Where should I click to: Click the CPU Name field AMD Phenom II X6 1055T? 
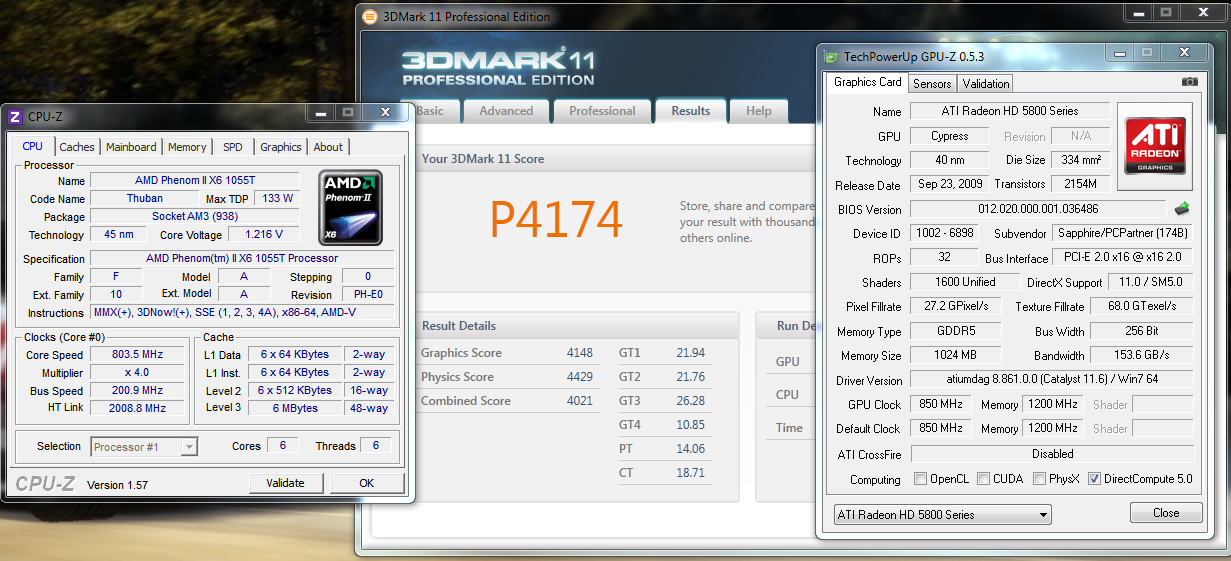(x=194, y=181)
